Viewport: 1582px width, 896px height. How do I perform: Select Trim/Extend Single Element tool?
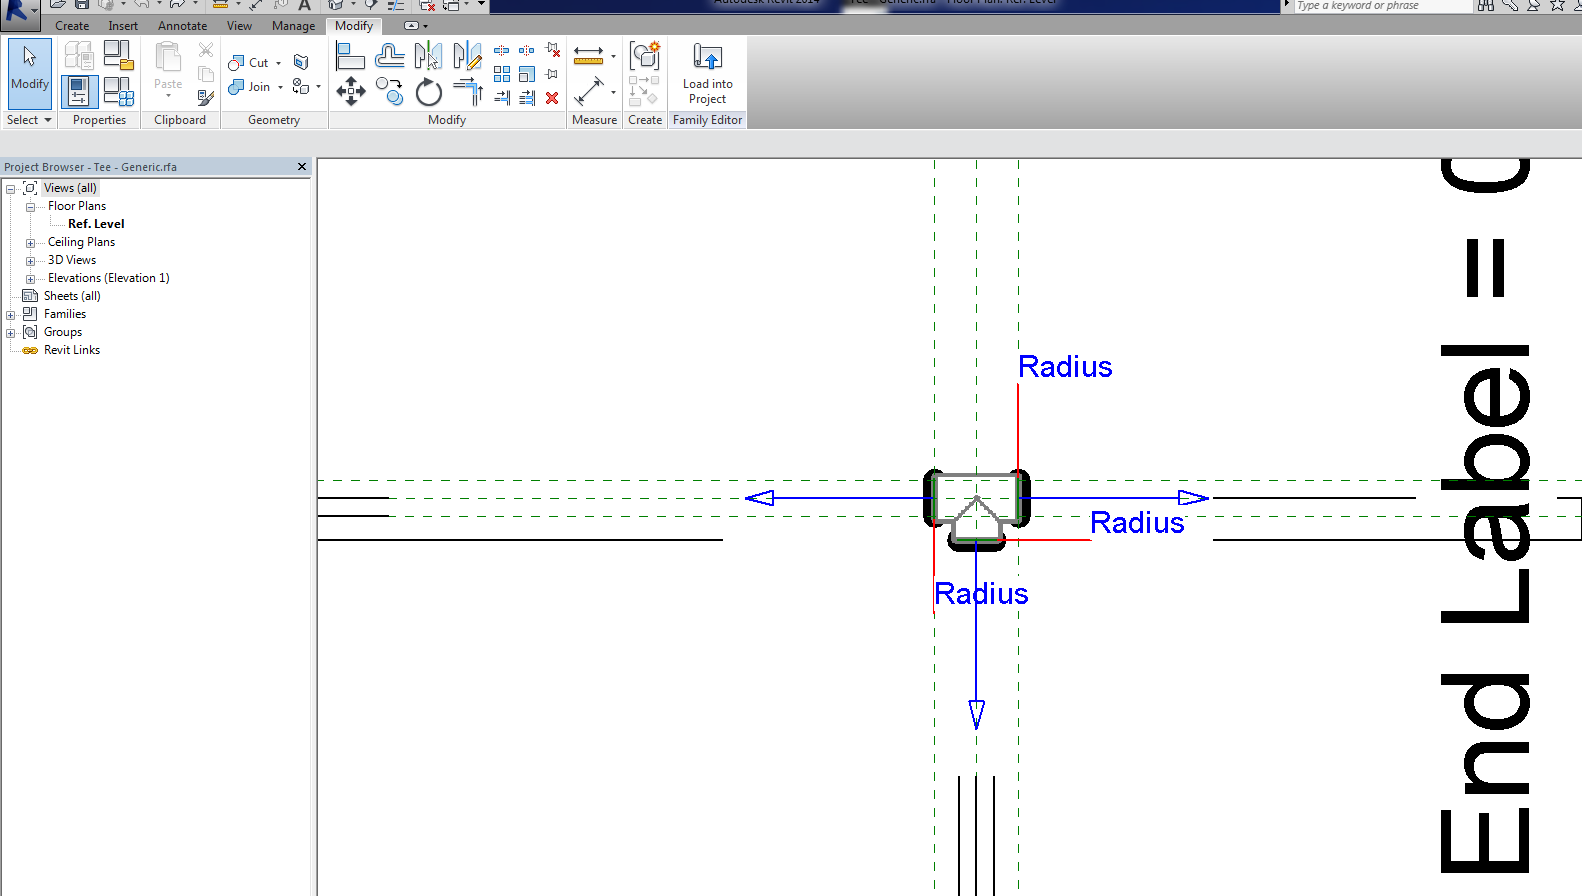pyautogui.click(x=502, y=98)
